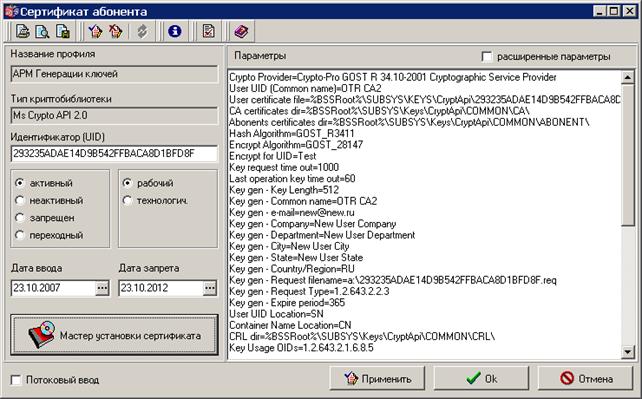Select the 'Last operation key time out=60' line
This screenshot has width=642, height=399.
tap(292, 178)
